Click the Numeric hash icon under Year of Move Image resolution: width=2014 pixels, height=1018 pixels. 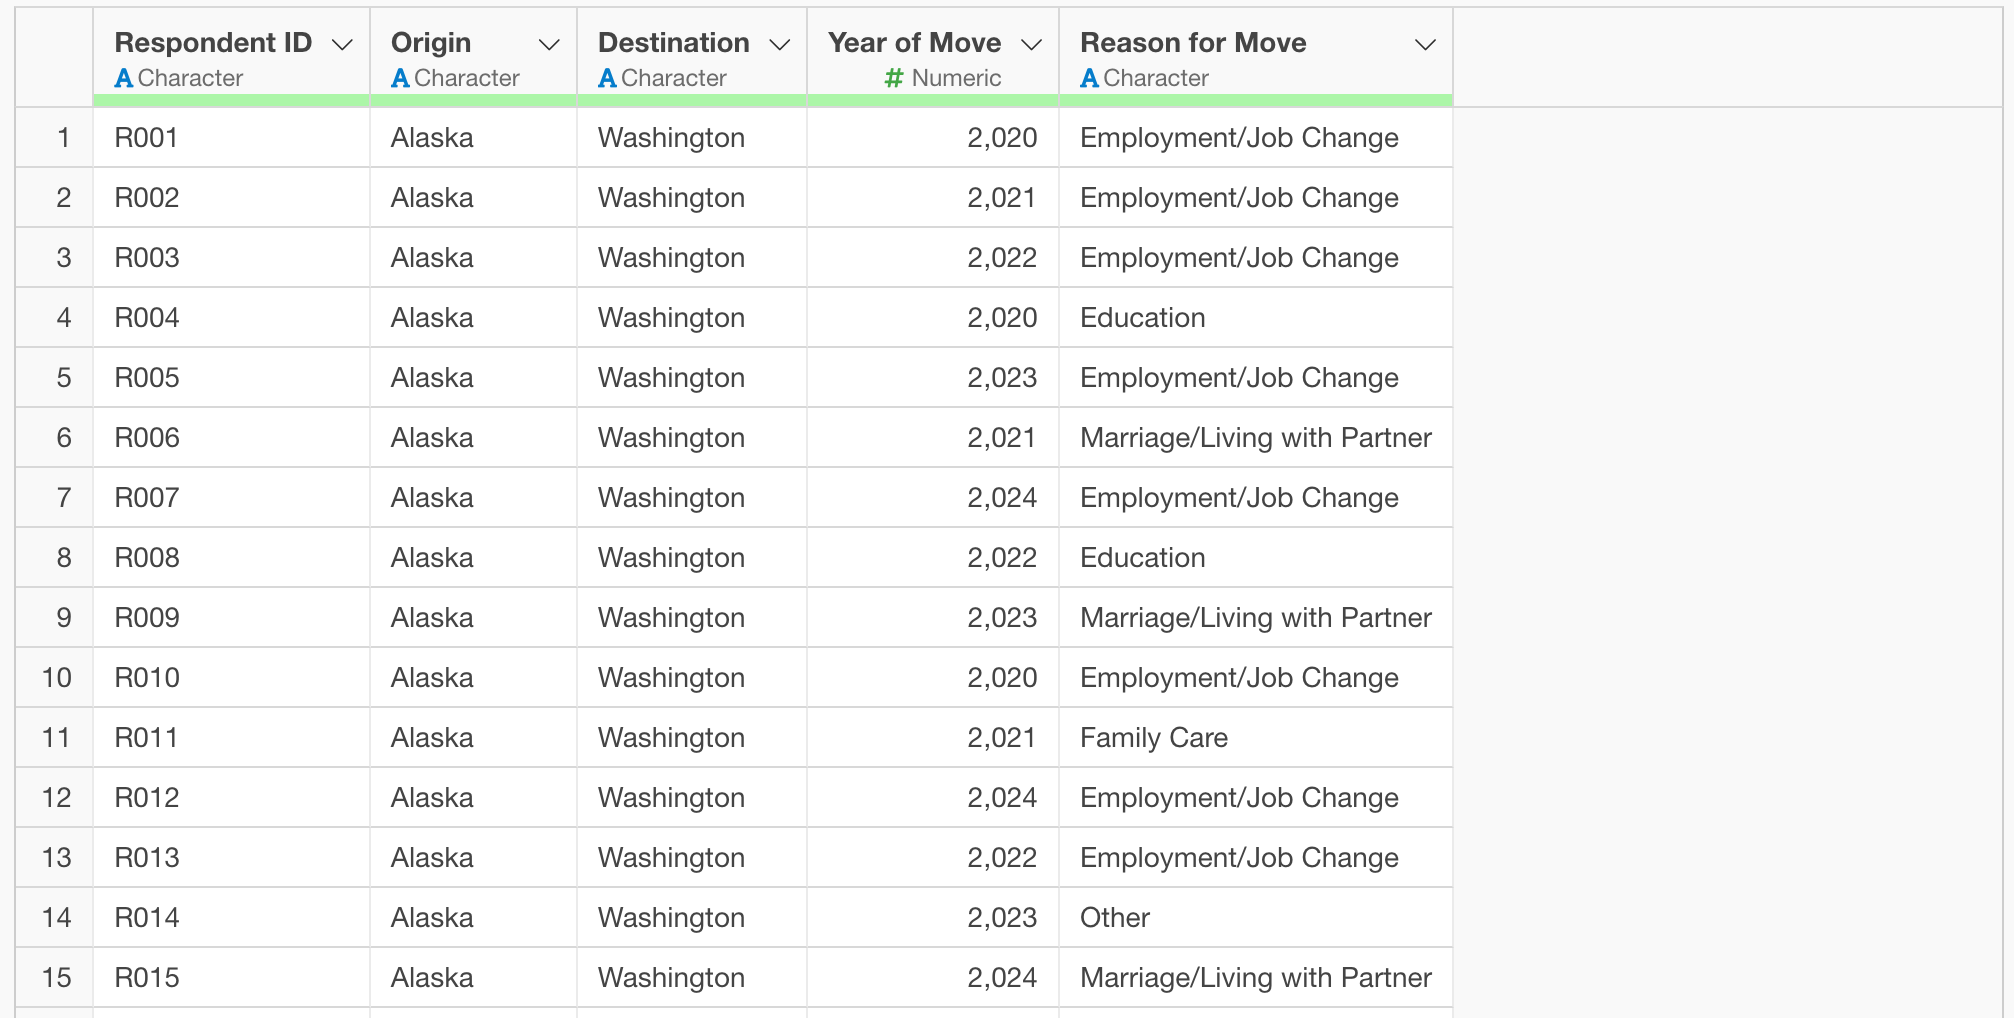tap(894, 78)
